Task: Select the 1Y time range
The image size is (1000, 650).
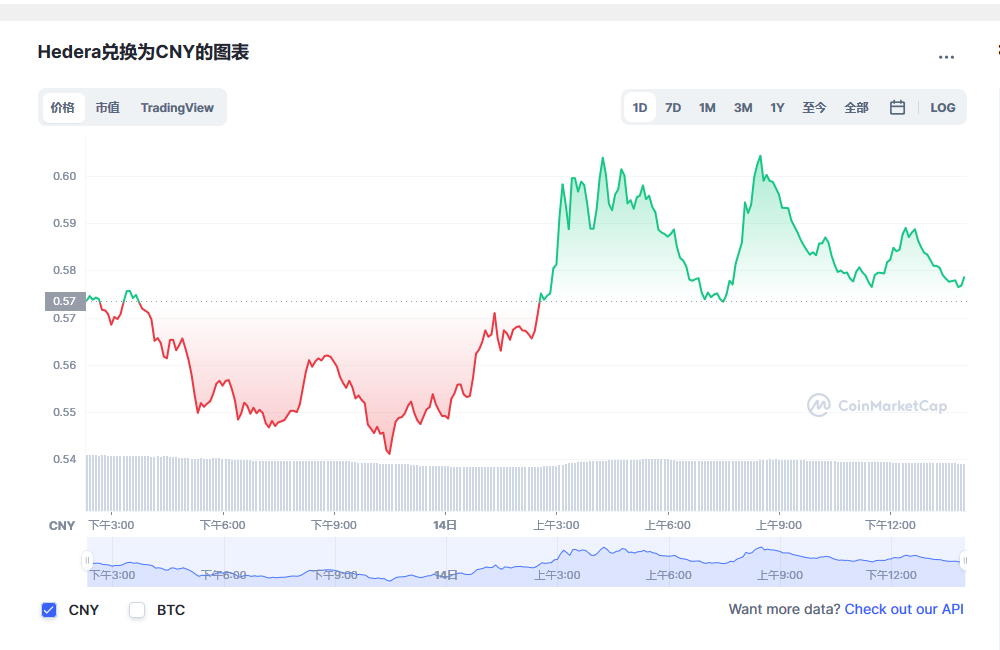Action: (x=777, y=107)
